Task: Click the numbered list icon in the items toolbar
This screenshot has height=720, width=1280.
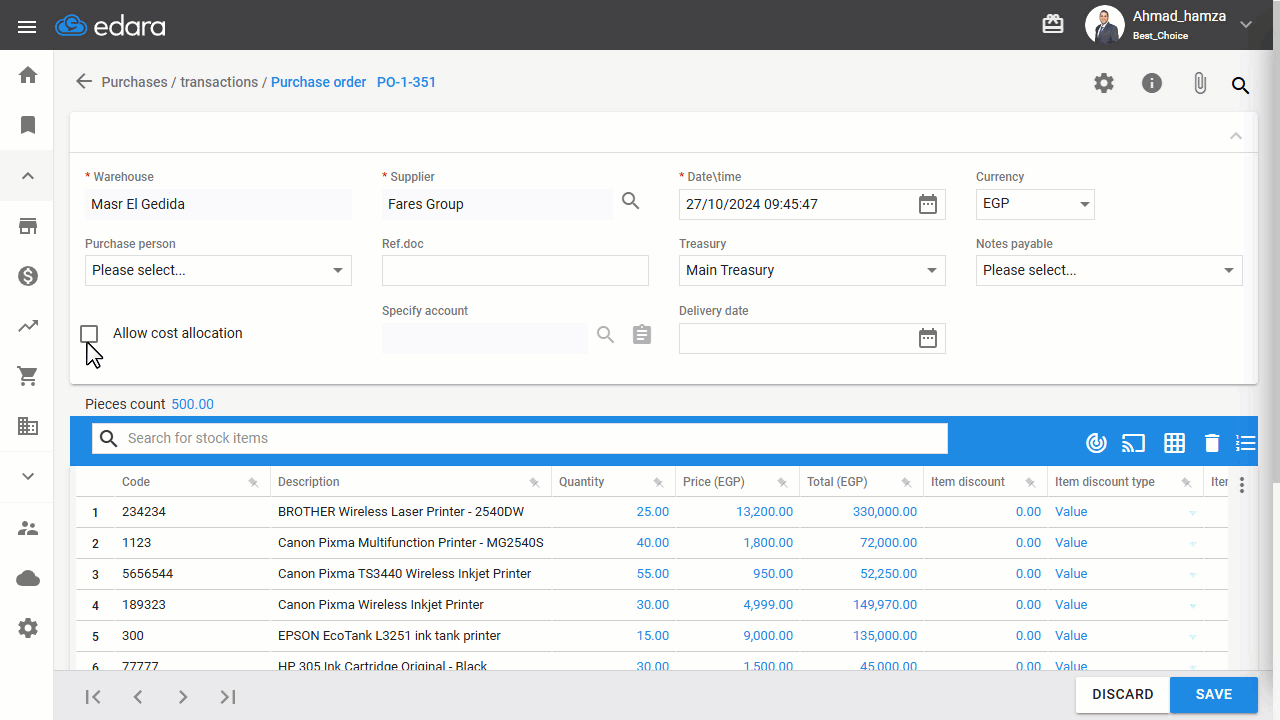Action: tap(1245, 443)
